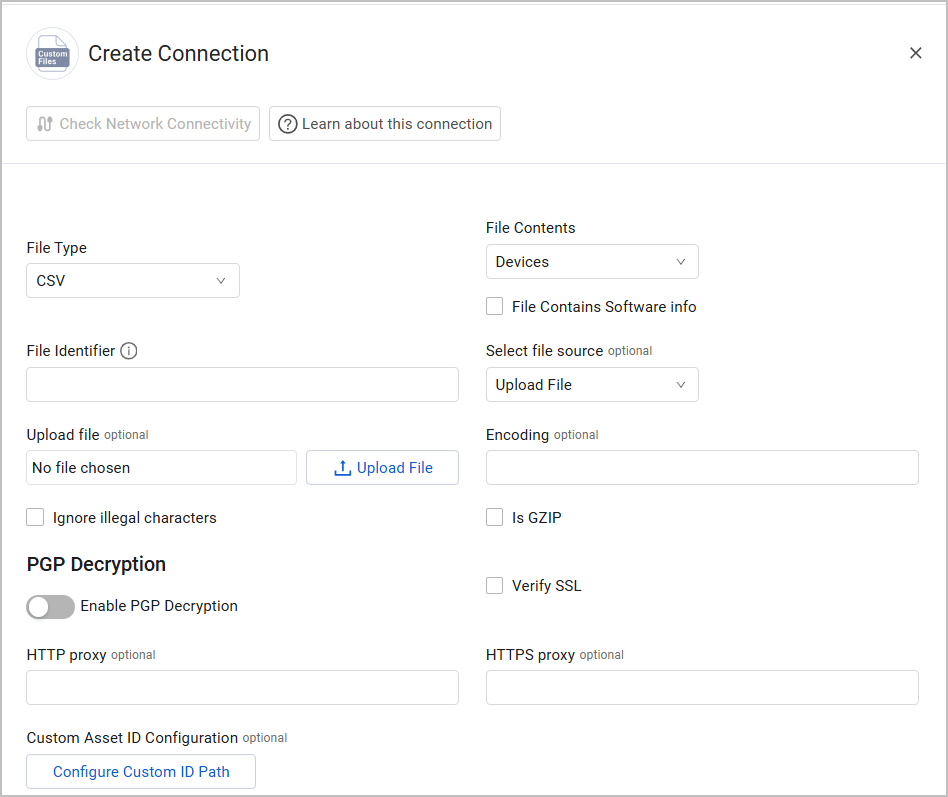Click inside the File Identifier field
The image size is (948, 797).
coord(242,385)
